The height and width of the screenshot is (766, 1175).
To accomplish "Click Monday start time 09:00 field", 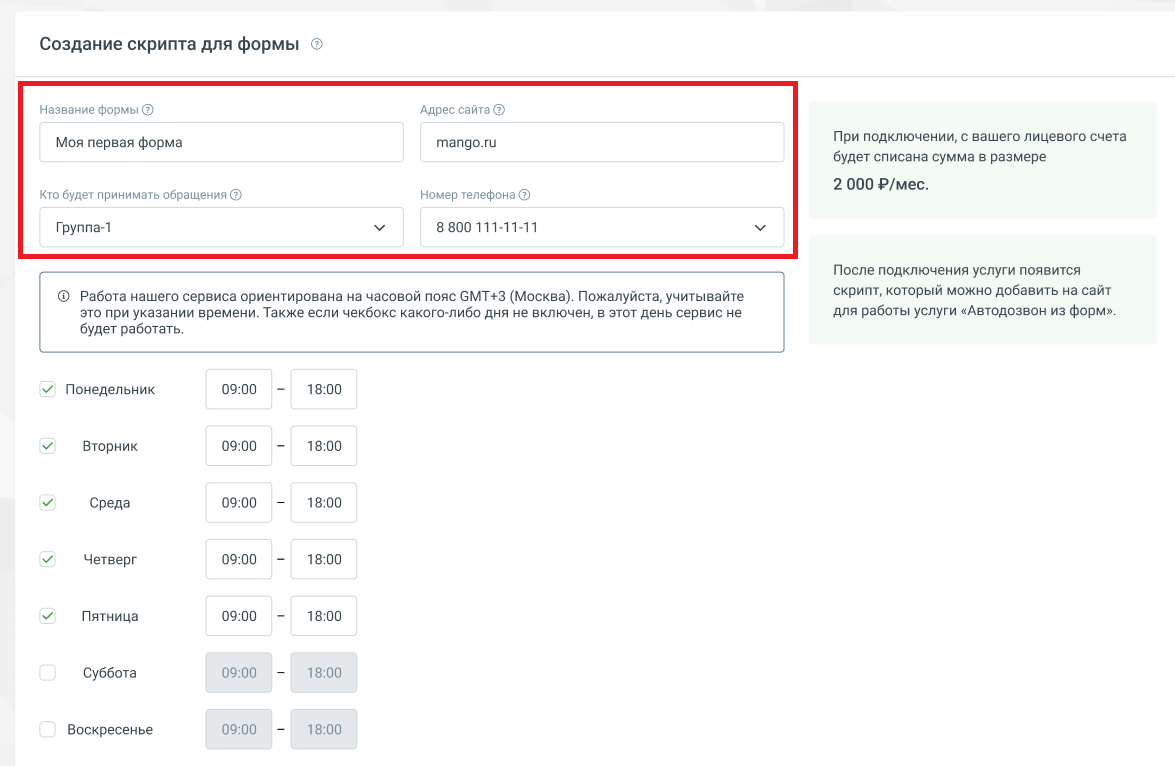I will pos(239,389).
